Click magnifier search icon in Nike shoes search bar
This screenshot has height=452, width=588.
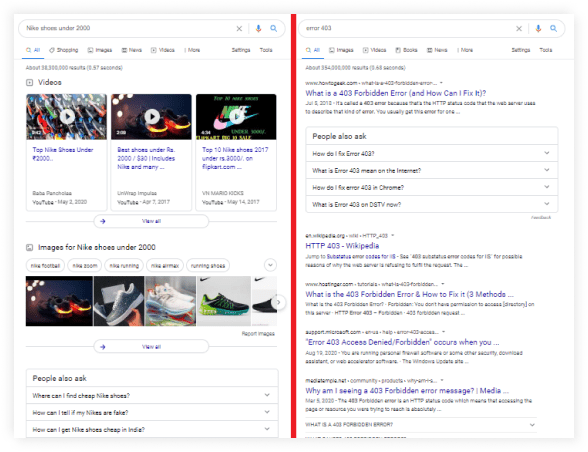click(274, 29)
